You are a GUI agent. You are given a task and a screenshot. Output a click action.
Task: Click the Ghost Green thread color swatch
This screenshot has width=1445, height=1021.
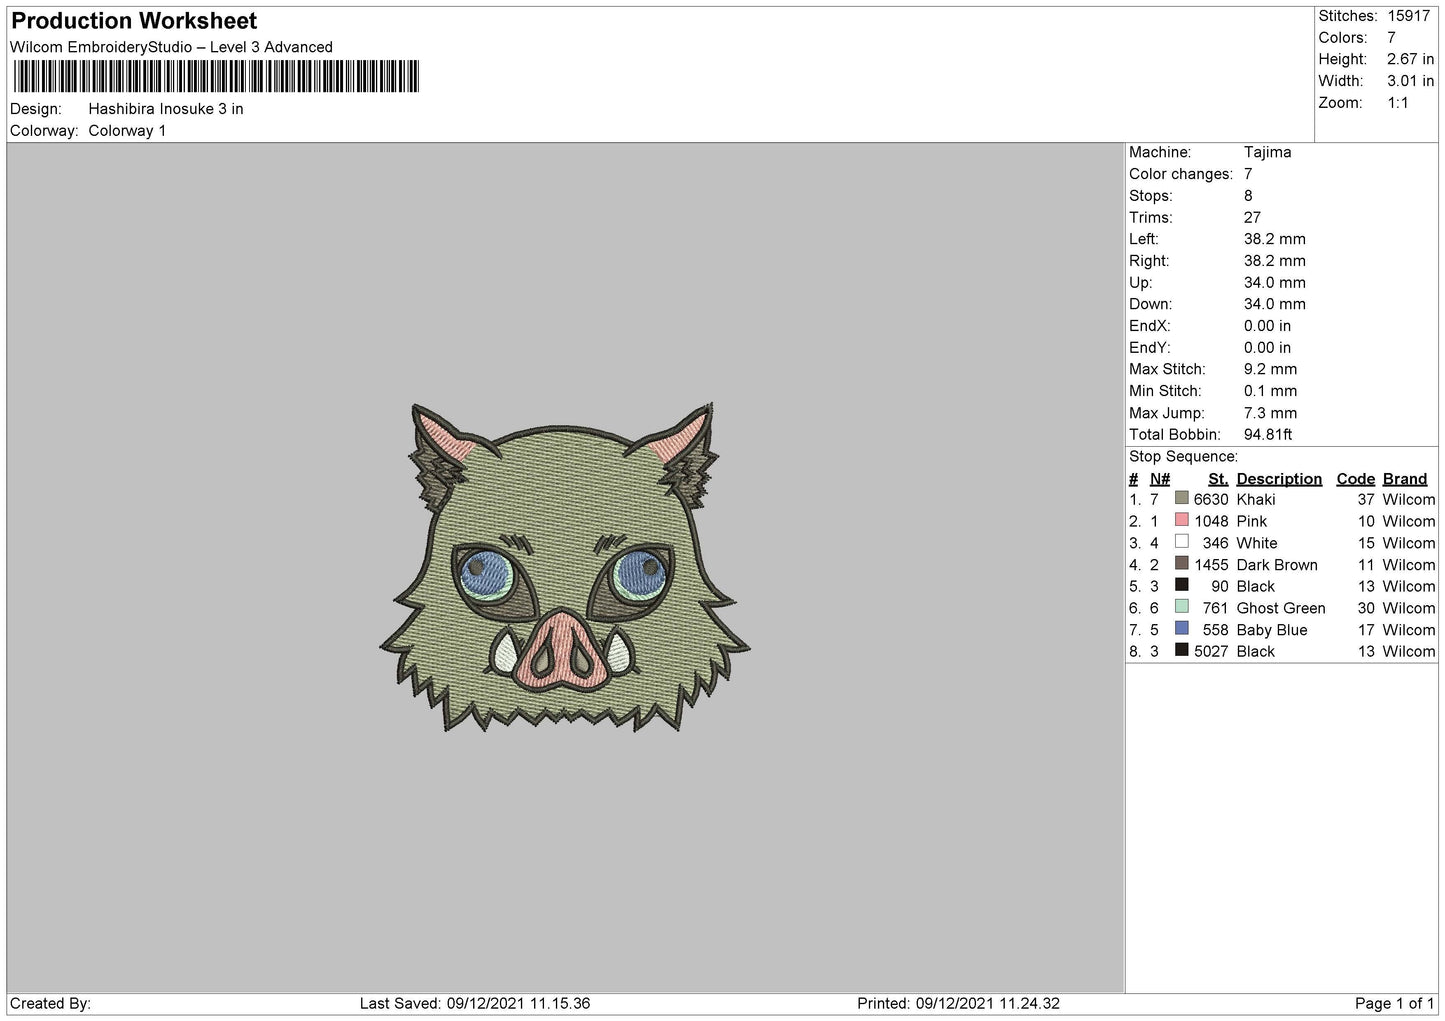click(x=1182, y=607)
